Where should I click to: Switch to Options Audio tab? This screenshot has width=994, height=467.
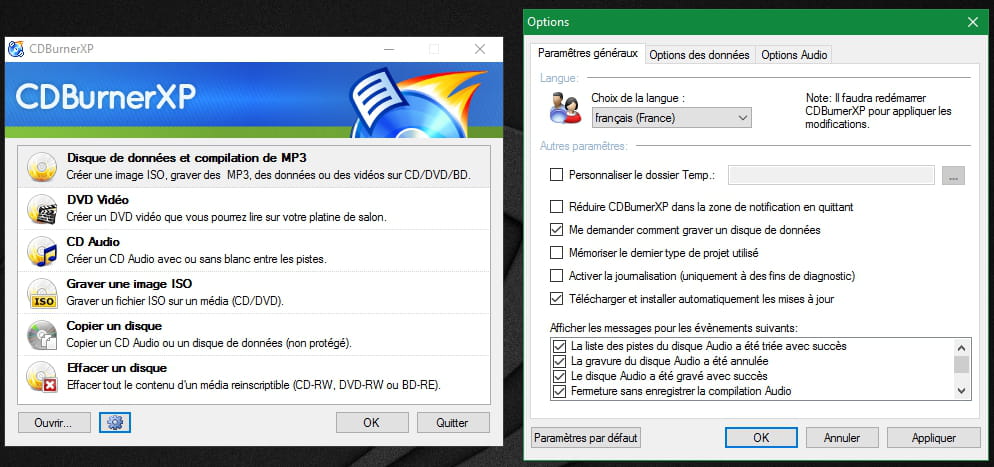coord(794,55)
